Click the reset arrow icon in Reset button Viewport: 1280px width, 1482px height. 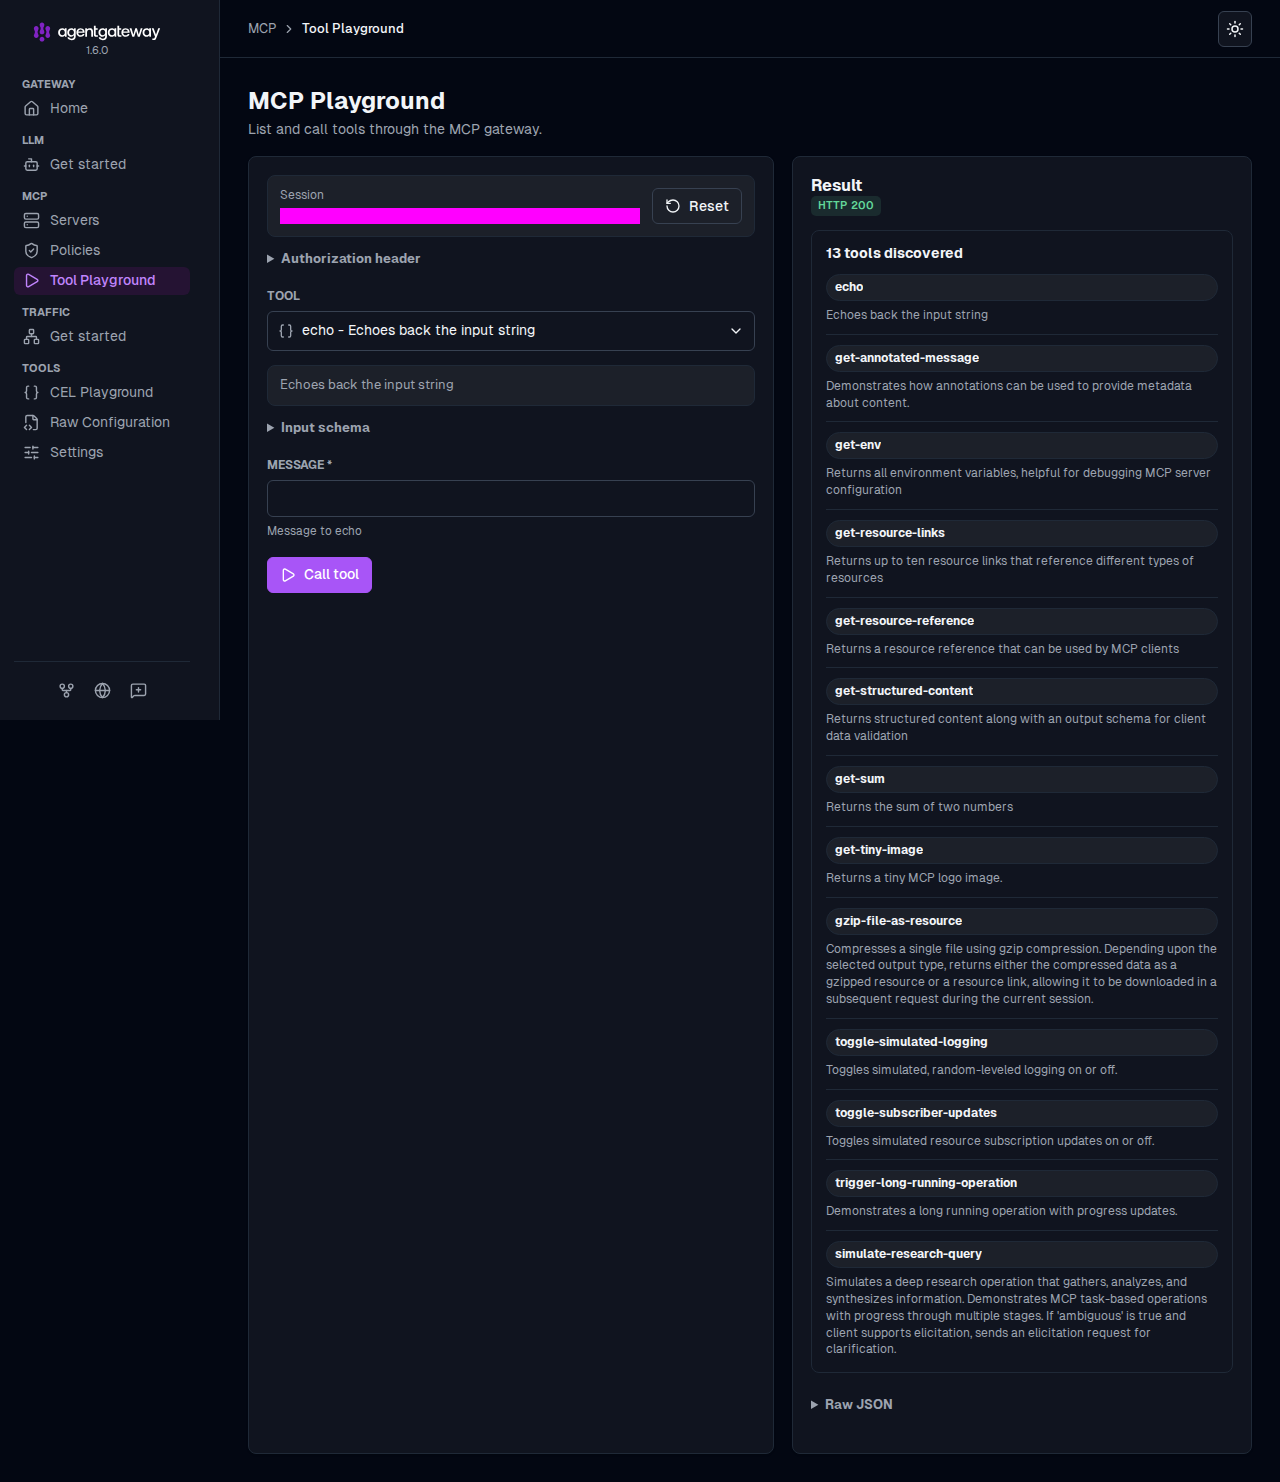(673, 206)
